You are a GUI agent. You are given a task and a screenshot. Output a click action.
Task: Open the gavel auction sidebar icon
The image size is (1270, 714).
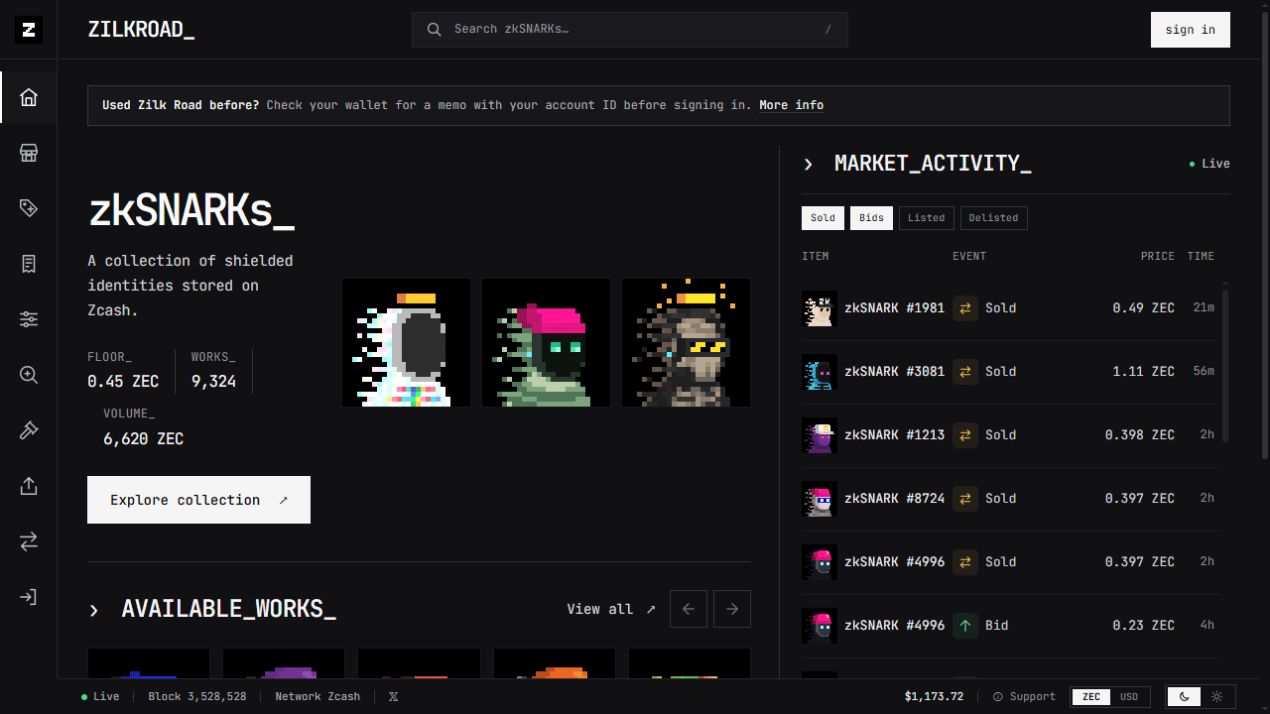28,430
